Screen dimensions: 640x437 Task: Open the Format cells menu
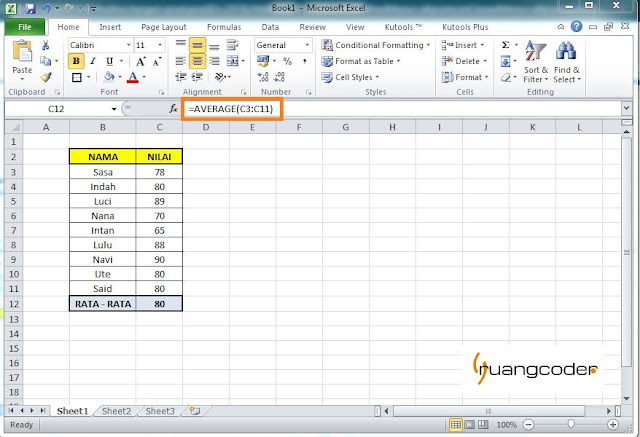(465, 77)
